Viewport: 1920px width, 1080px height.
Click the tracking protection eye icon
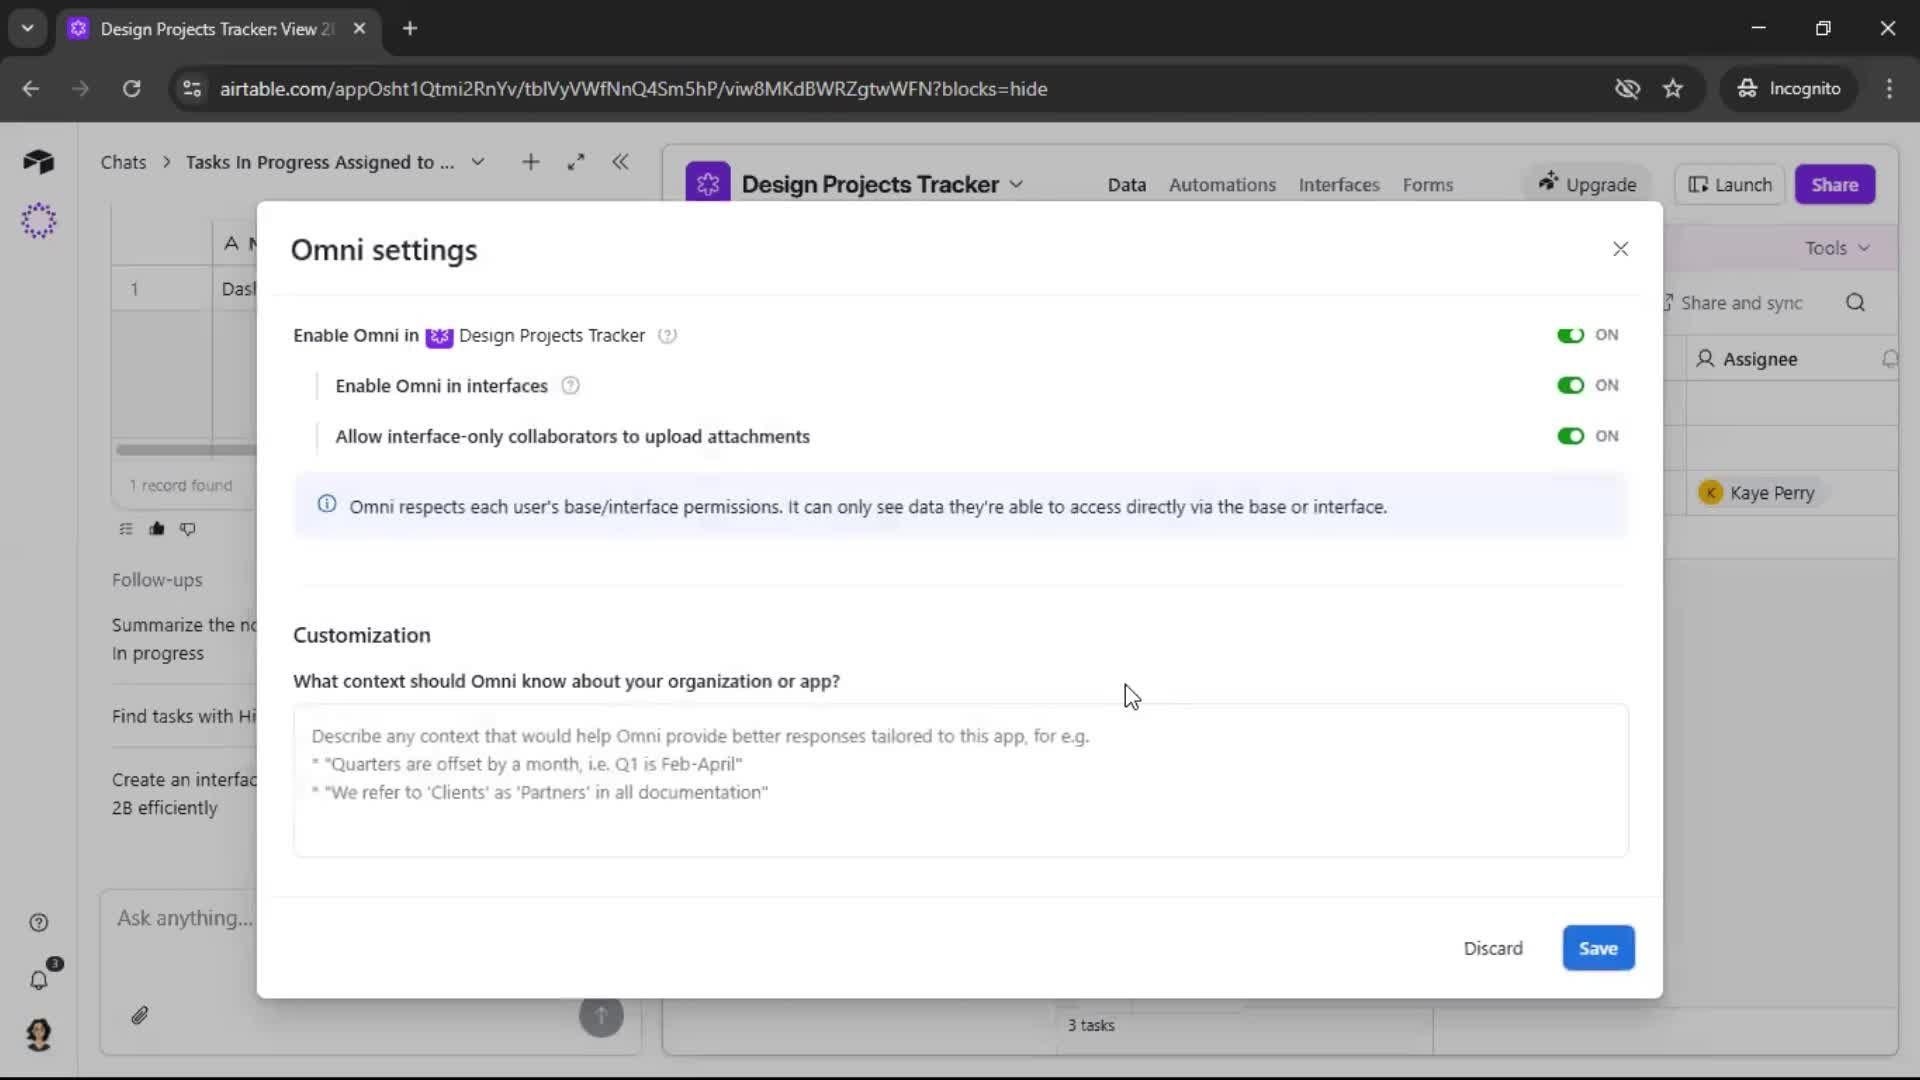[1627, 89]
